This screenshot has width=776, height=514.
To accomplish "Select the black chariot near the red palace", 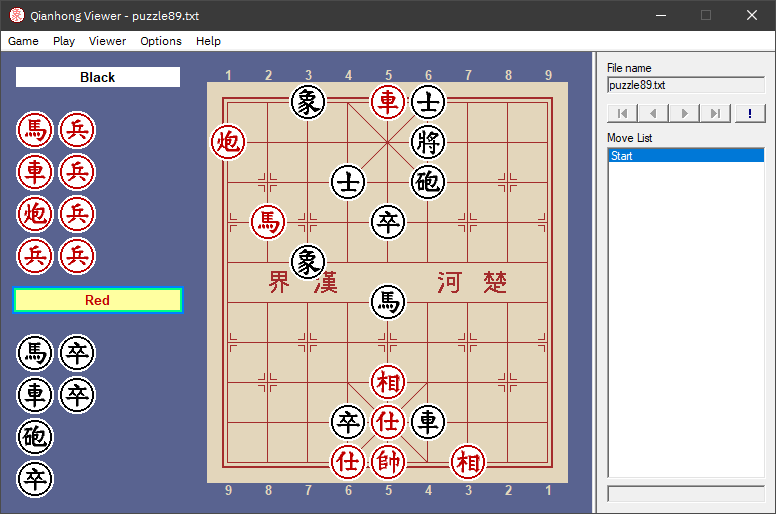I will (x=428, y=422).
